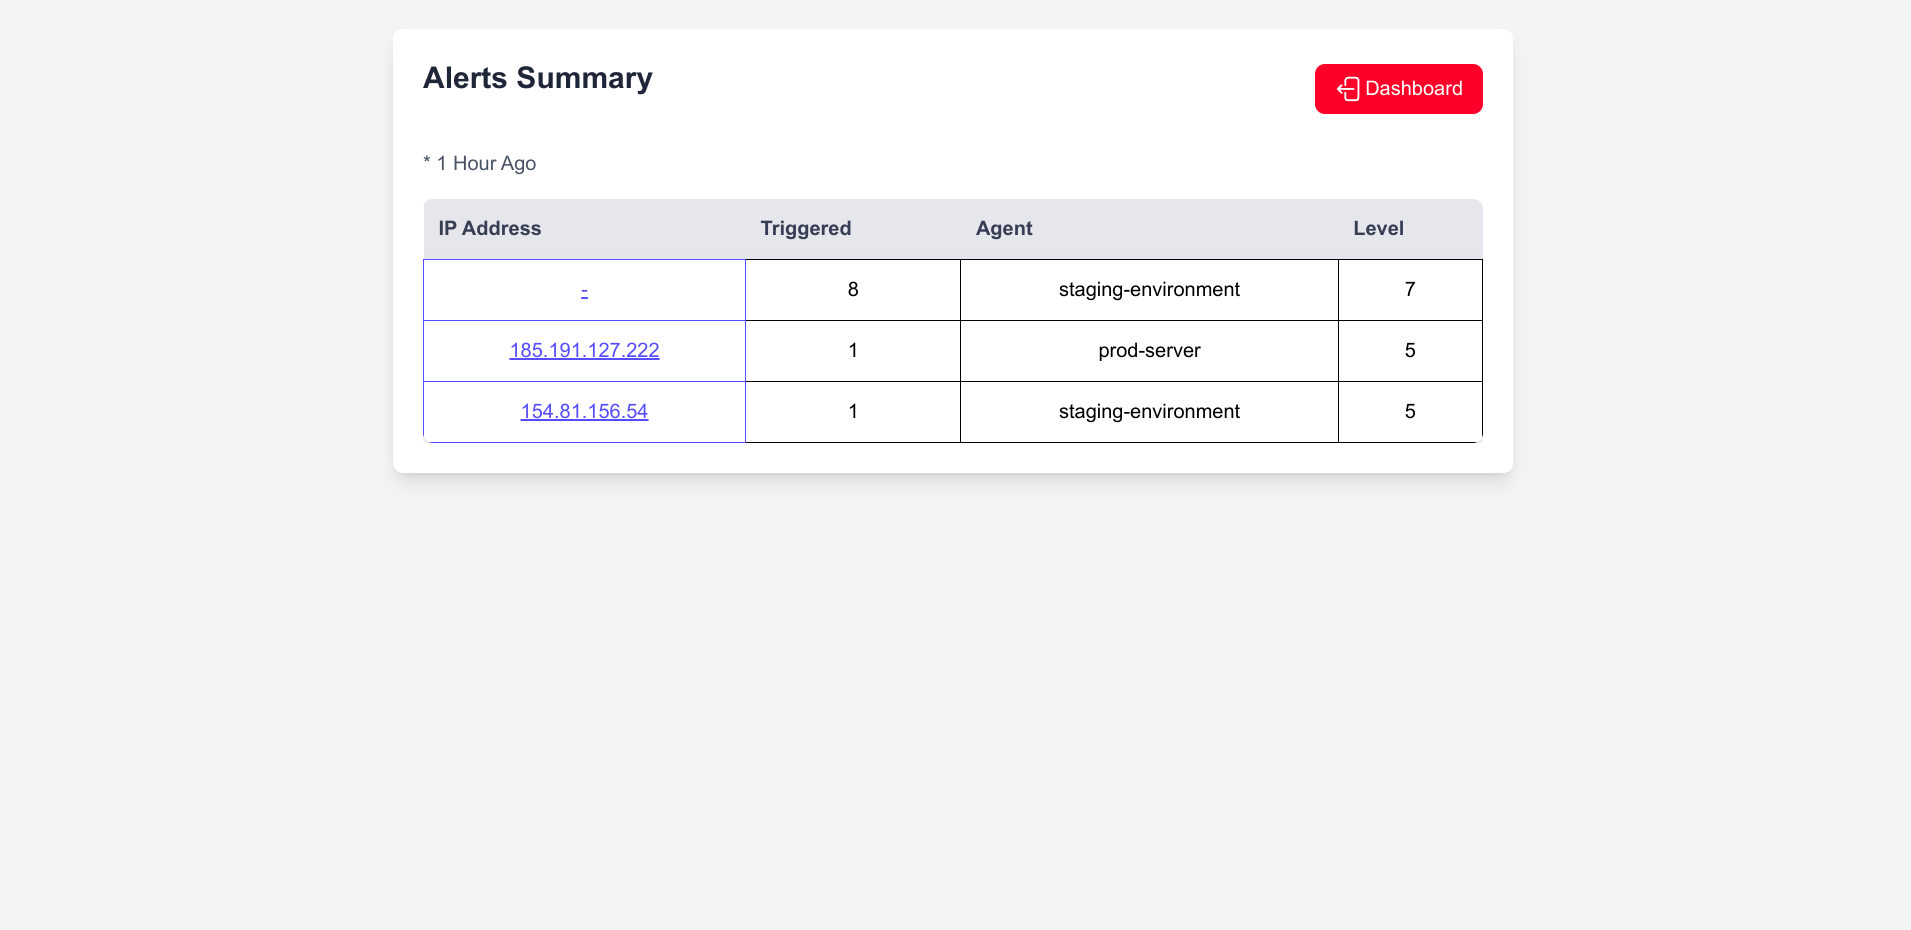
Task: Click the dash IP address link
Action: point(584,291)
